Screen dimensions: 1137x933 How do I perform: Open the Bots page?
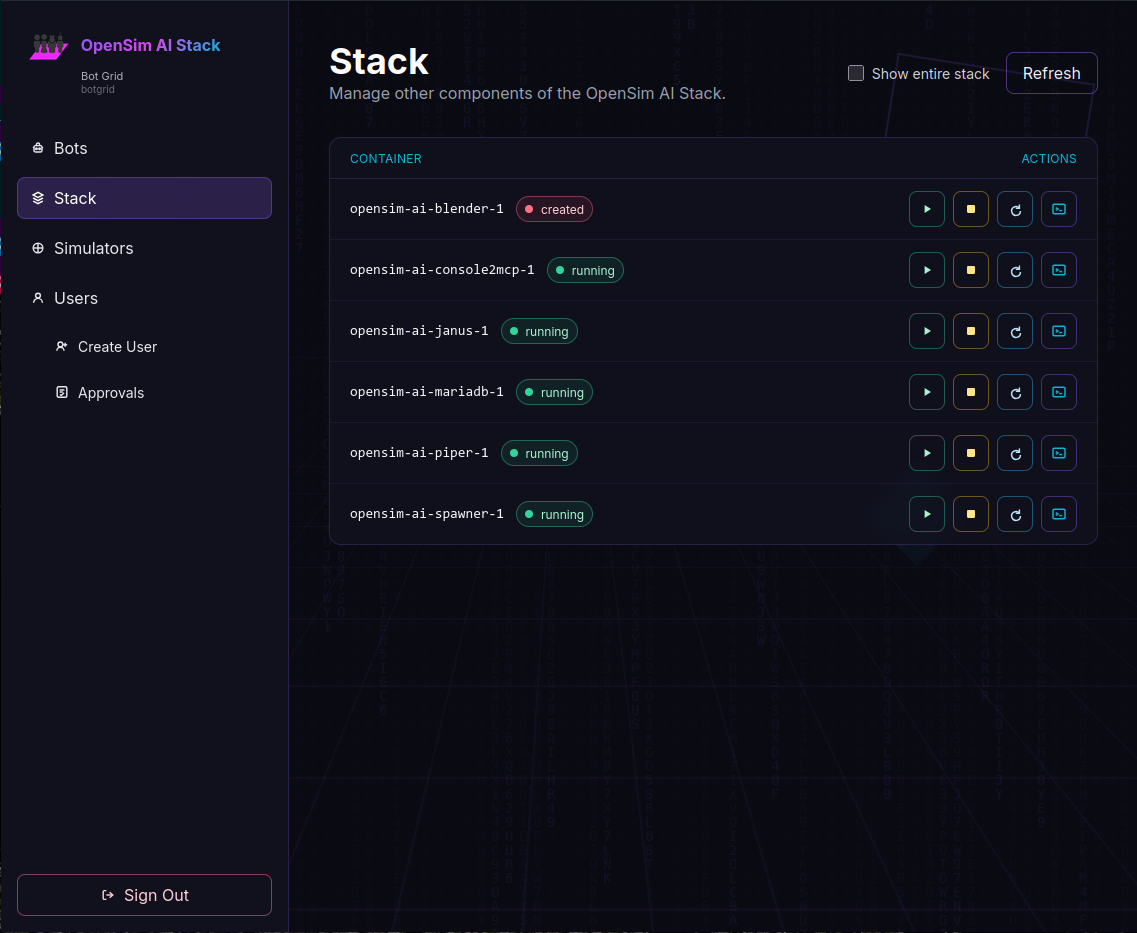[x=144, y=148]
